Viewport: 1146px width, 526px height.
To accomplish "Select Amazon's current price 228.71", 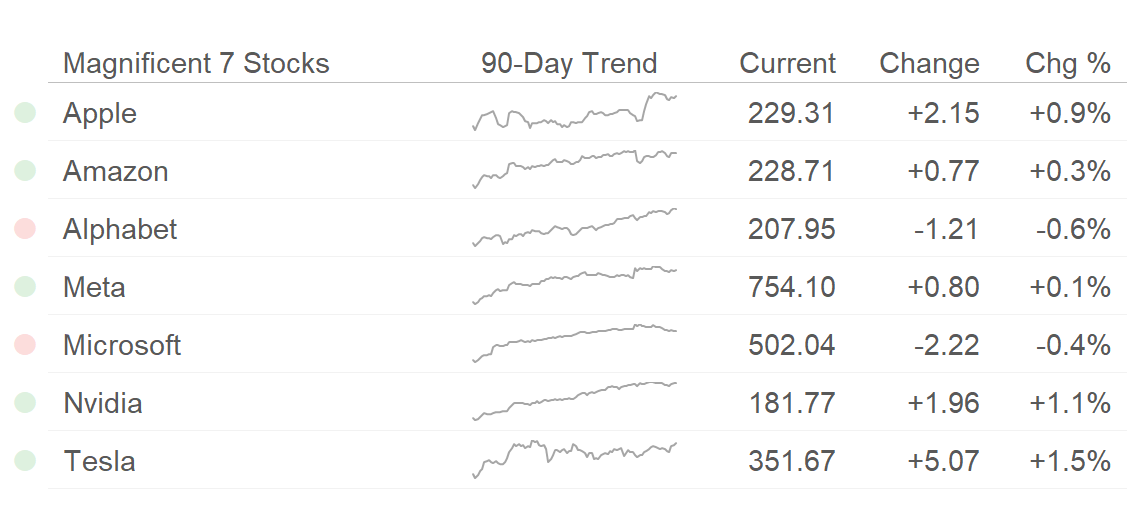I will pyautogui.click(x=792, y=171).
